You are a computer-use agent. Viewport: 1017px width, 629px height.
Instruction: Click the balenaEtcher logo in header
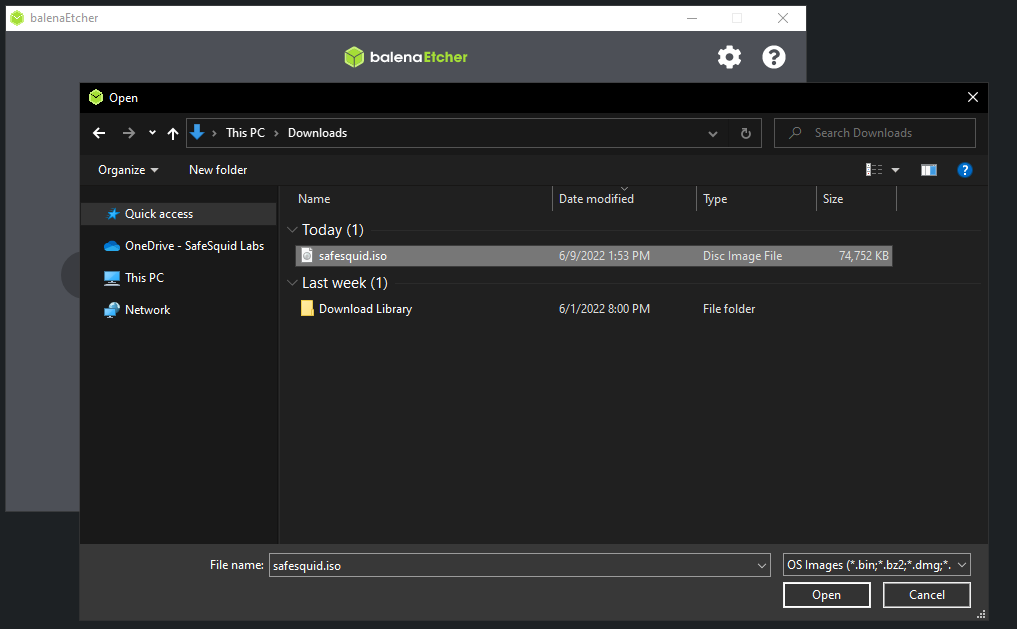405,57
